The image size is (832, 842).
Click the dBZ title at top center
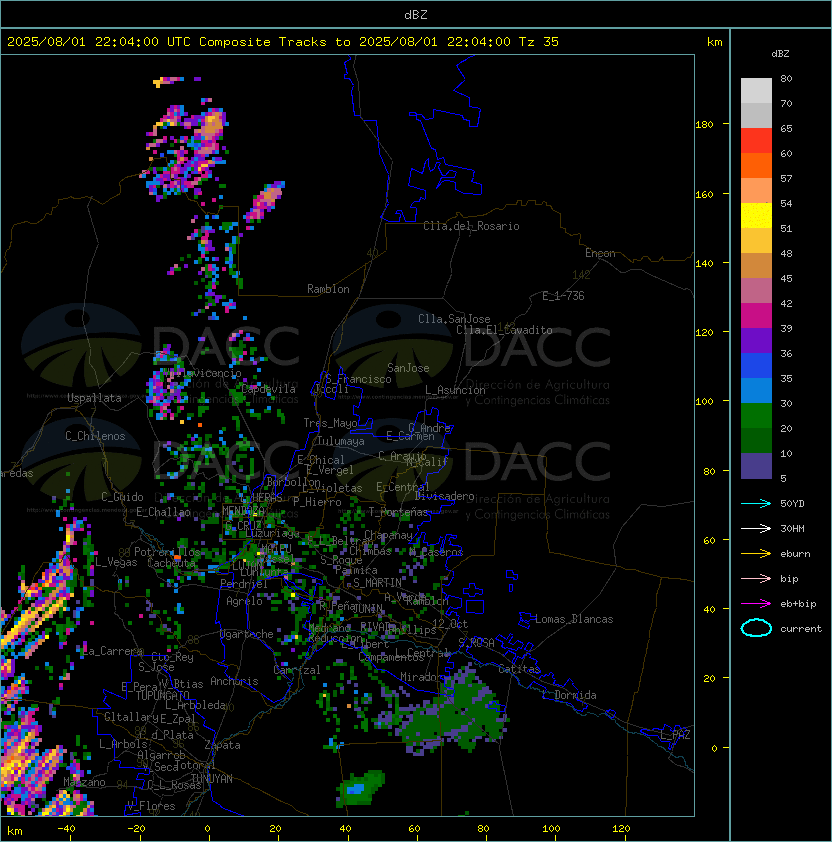(416, 15)
